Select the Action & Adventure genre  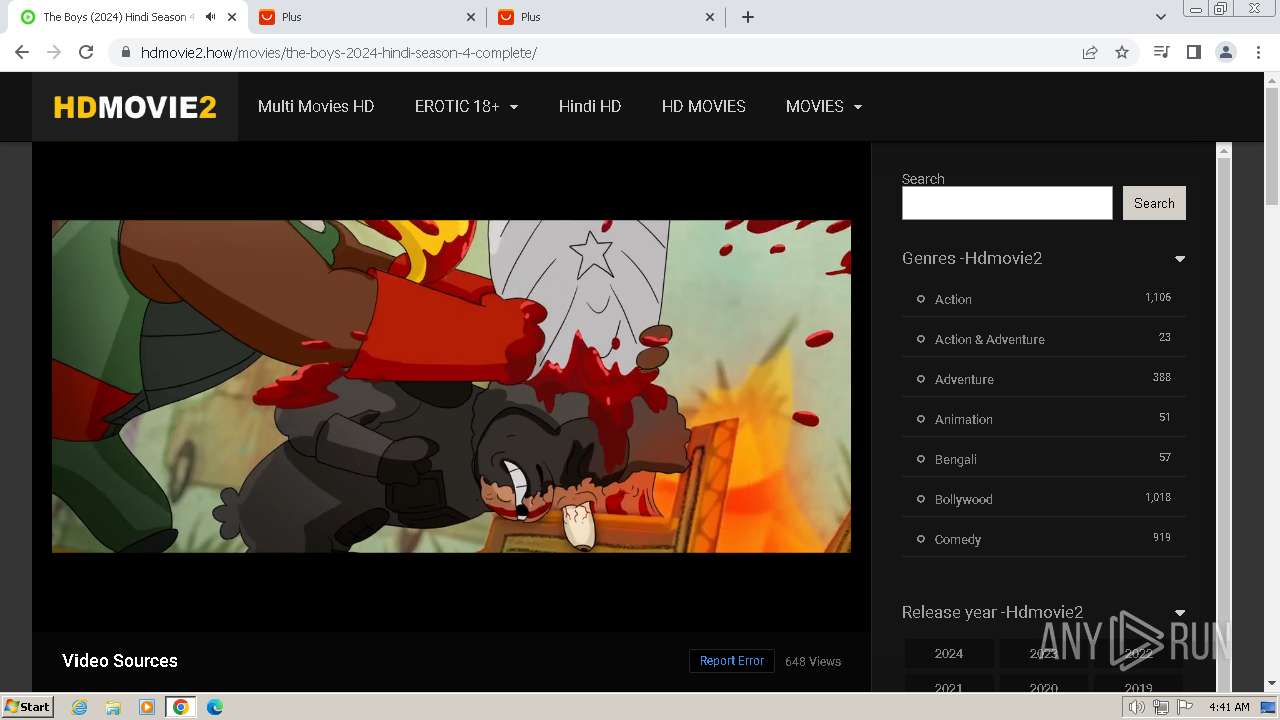[x=989, y=339]
